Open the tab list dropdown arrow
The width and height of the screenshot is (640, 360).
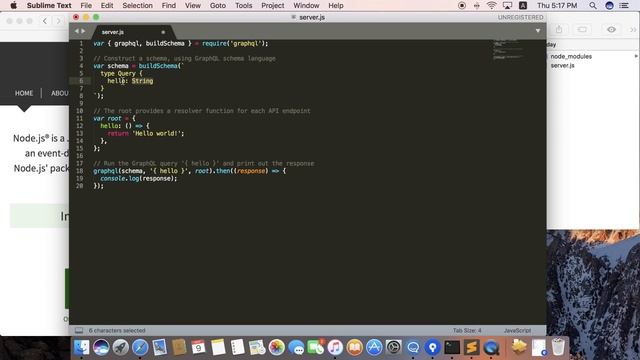[x=538, y=31]
